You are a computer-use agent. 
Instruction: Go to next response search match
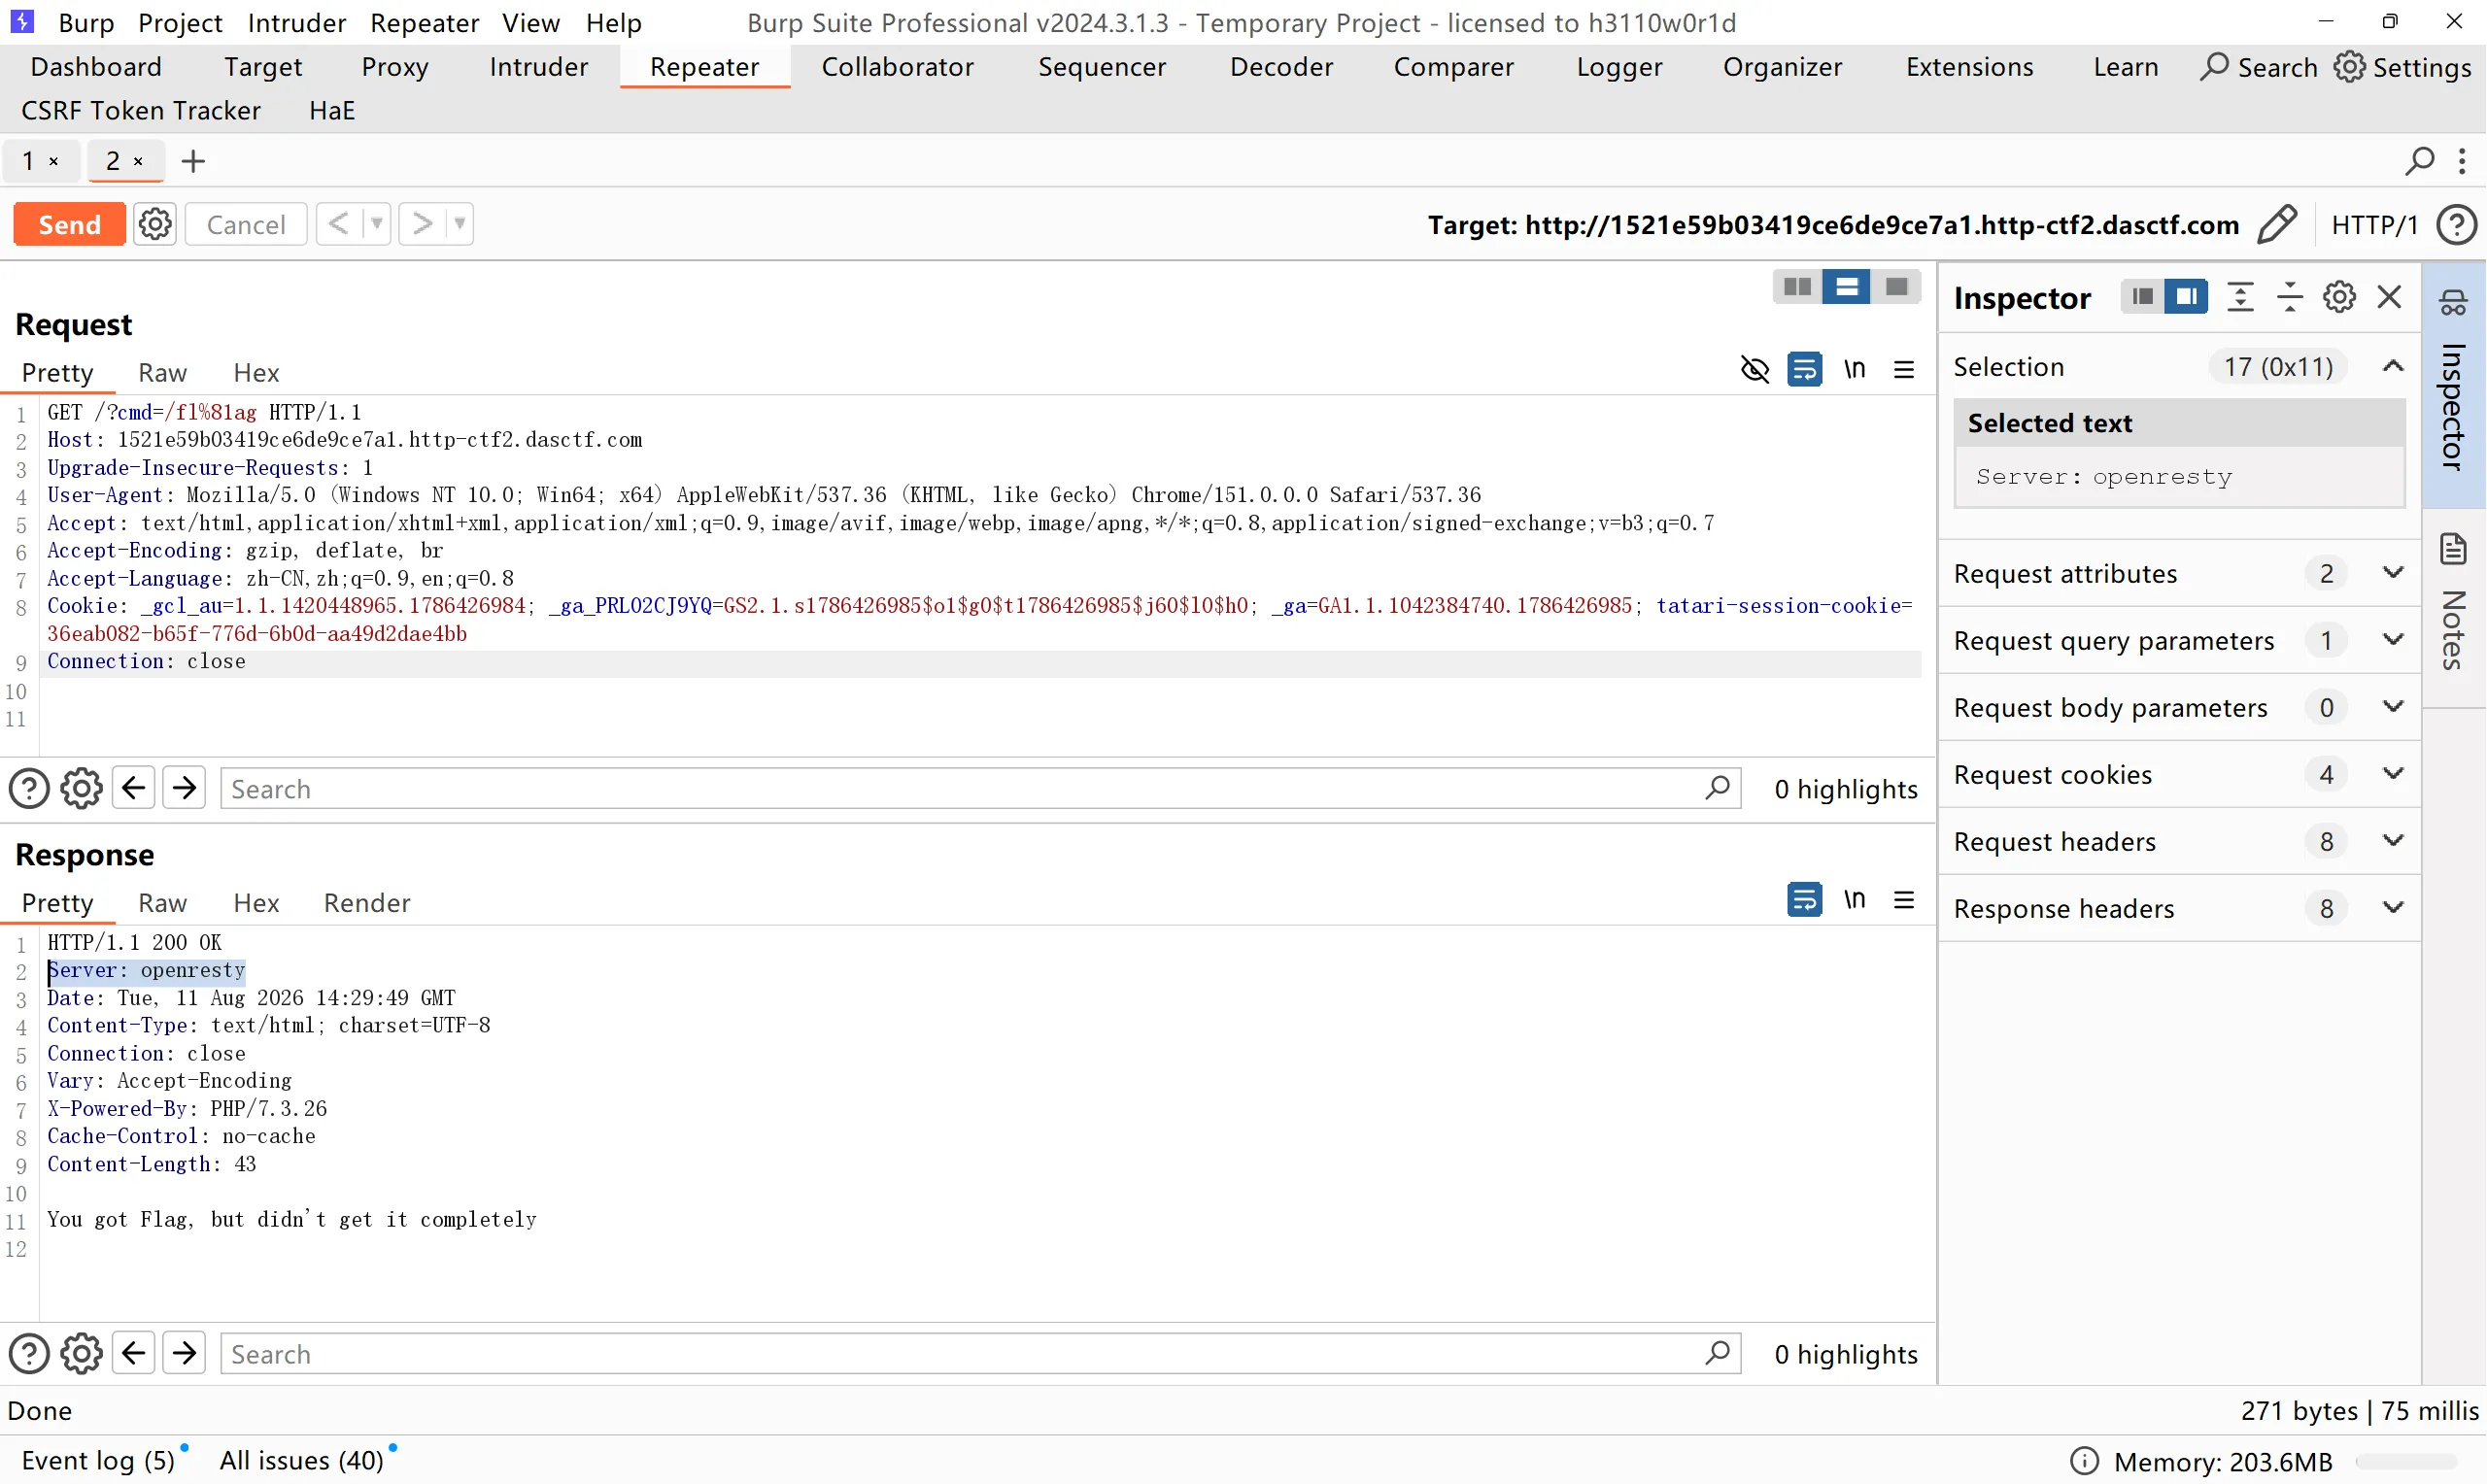pos(185,1353)
